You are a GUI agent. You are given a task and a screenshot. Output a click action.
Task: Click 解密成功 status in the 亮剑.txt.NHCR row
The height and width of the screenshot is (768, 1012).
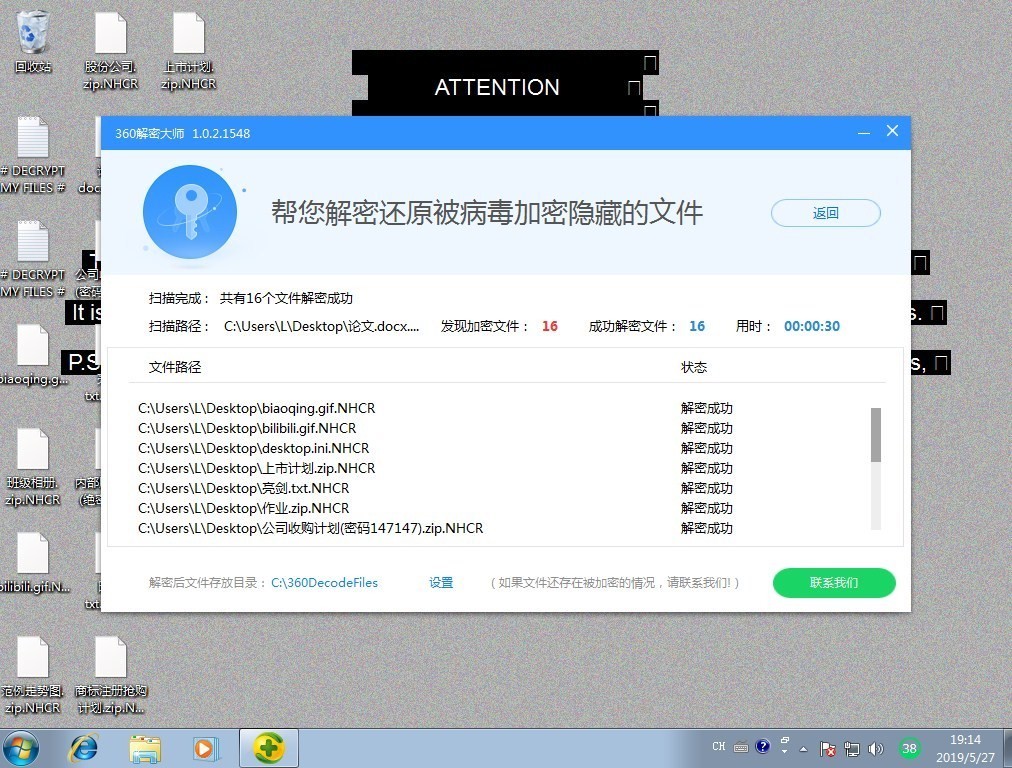coord(707,488)
